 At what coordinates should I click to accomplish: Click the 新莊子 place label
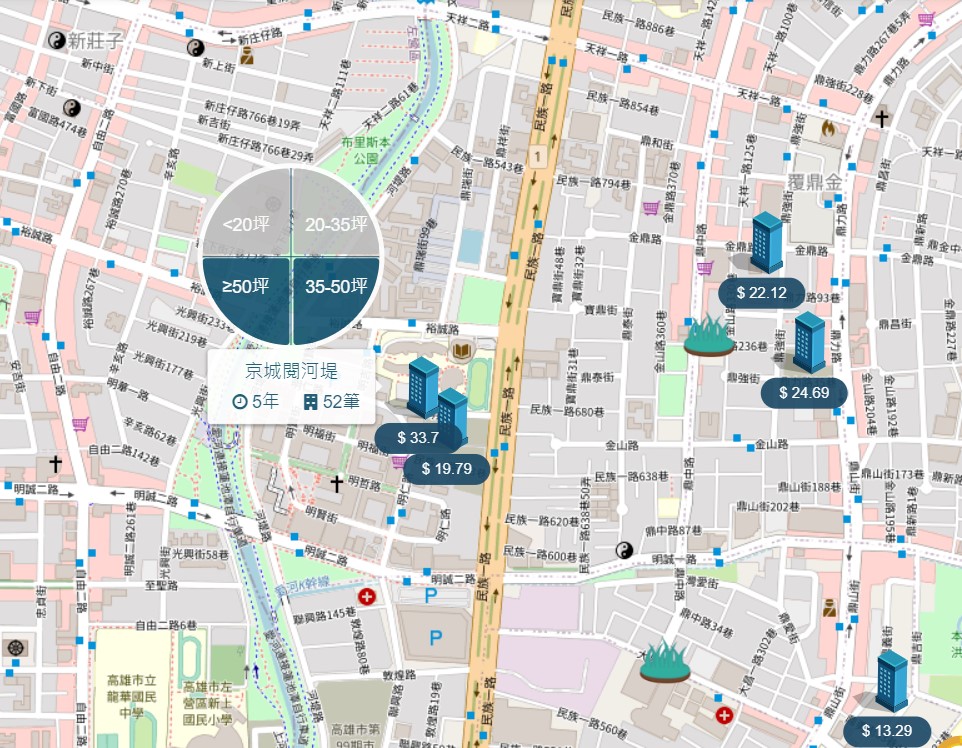click(95, 40)
